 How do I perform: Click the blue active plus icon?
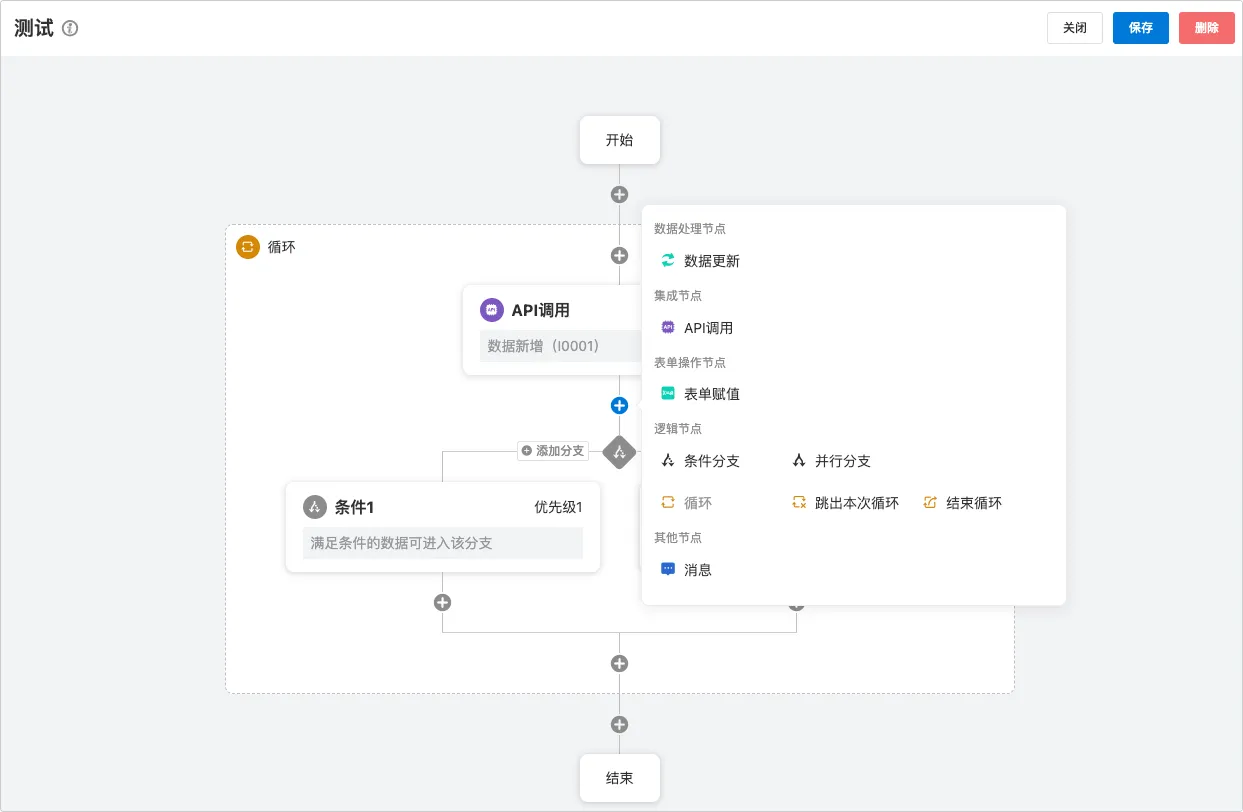point(620,405)
